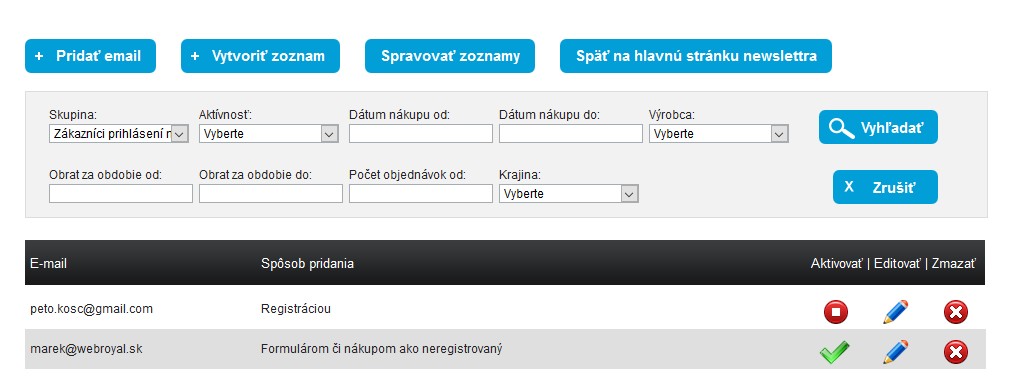The width and height of the screenshot is (1015, 386).
Task: Create a list with Vytvoriť zoznam
Action: point(260,56)
